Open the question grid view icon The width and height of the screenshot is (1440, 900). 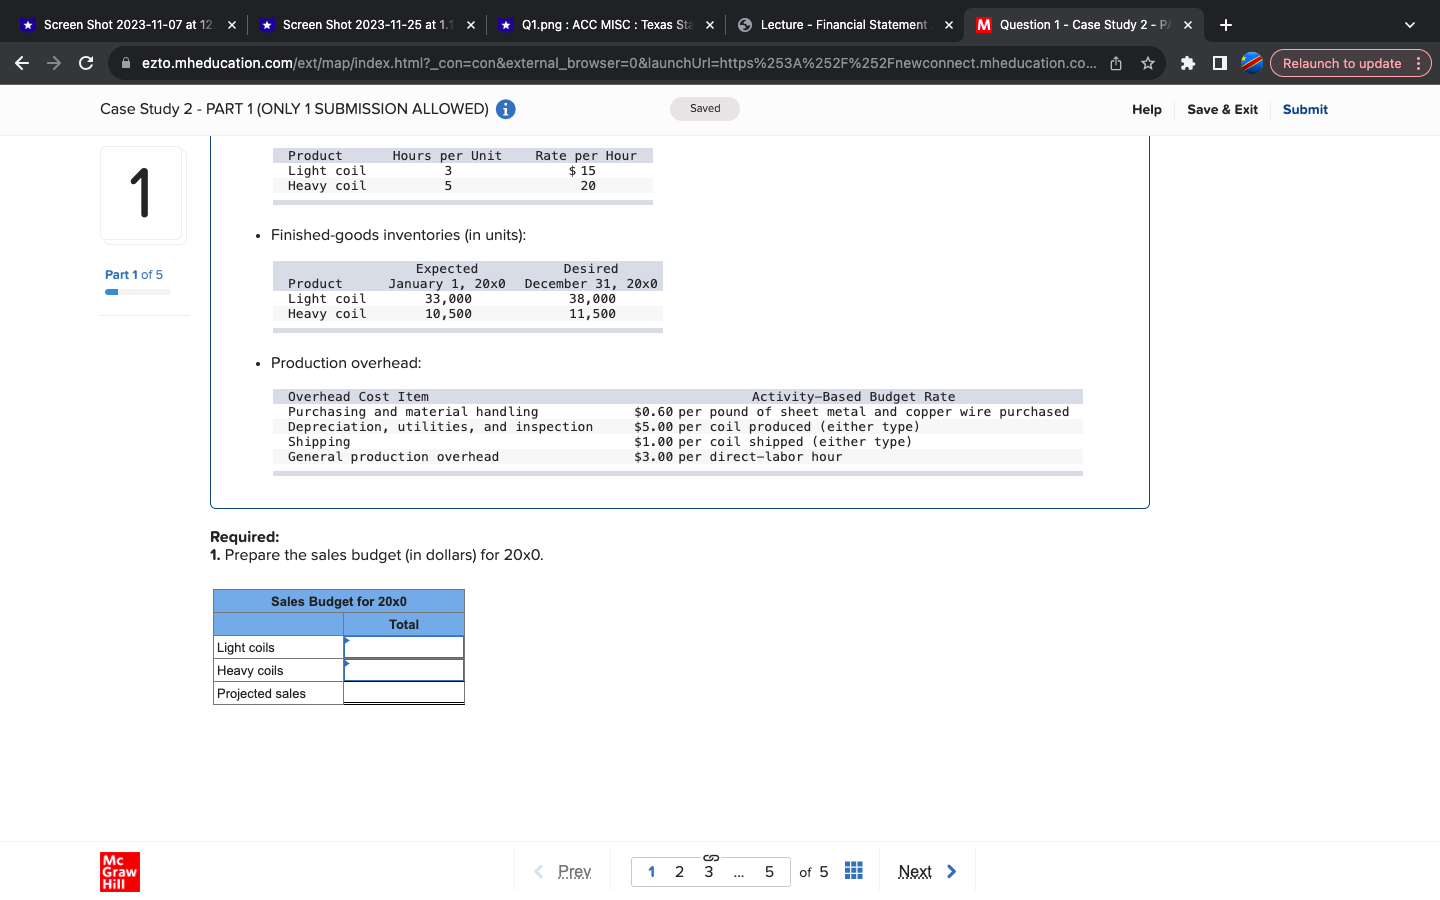[854, 871]
